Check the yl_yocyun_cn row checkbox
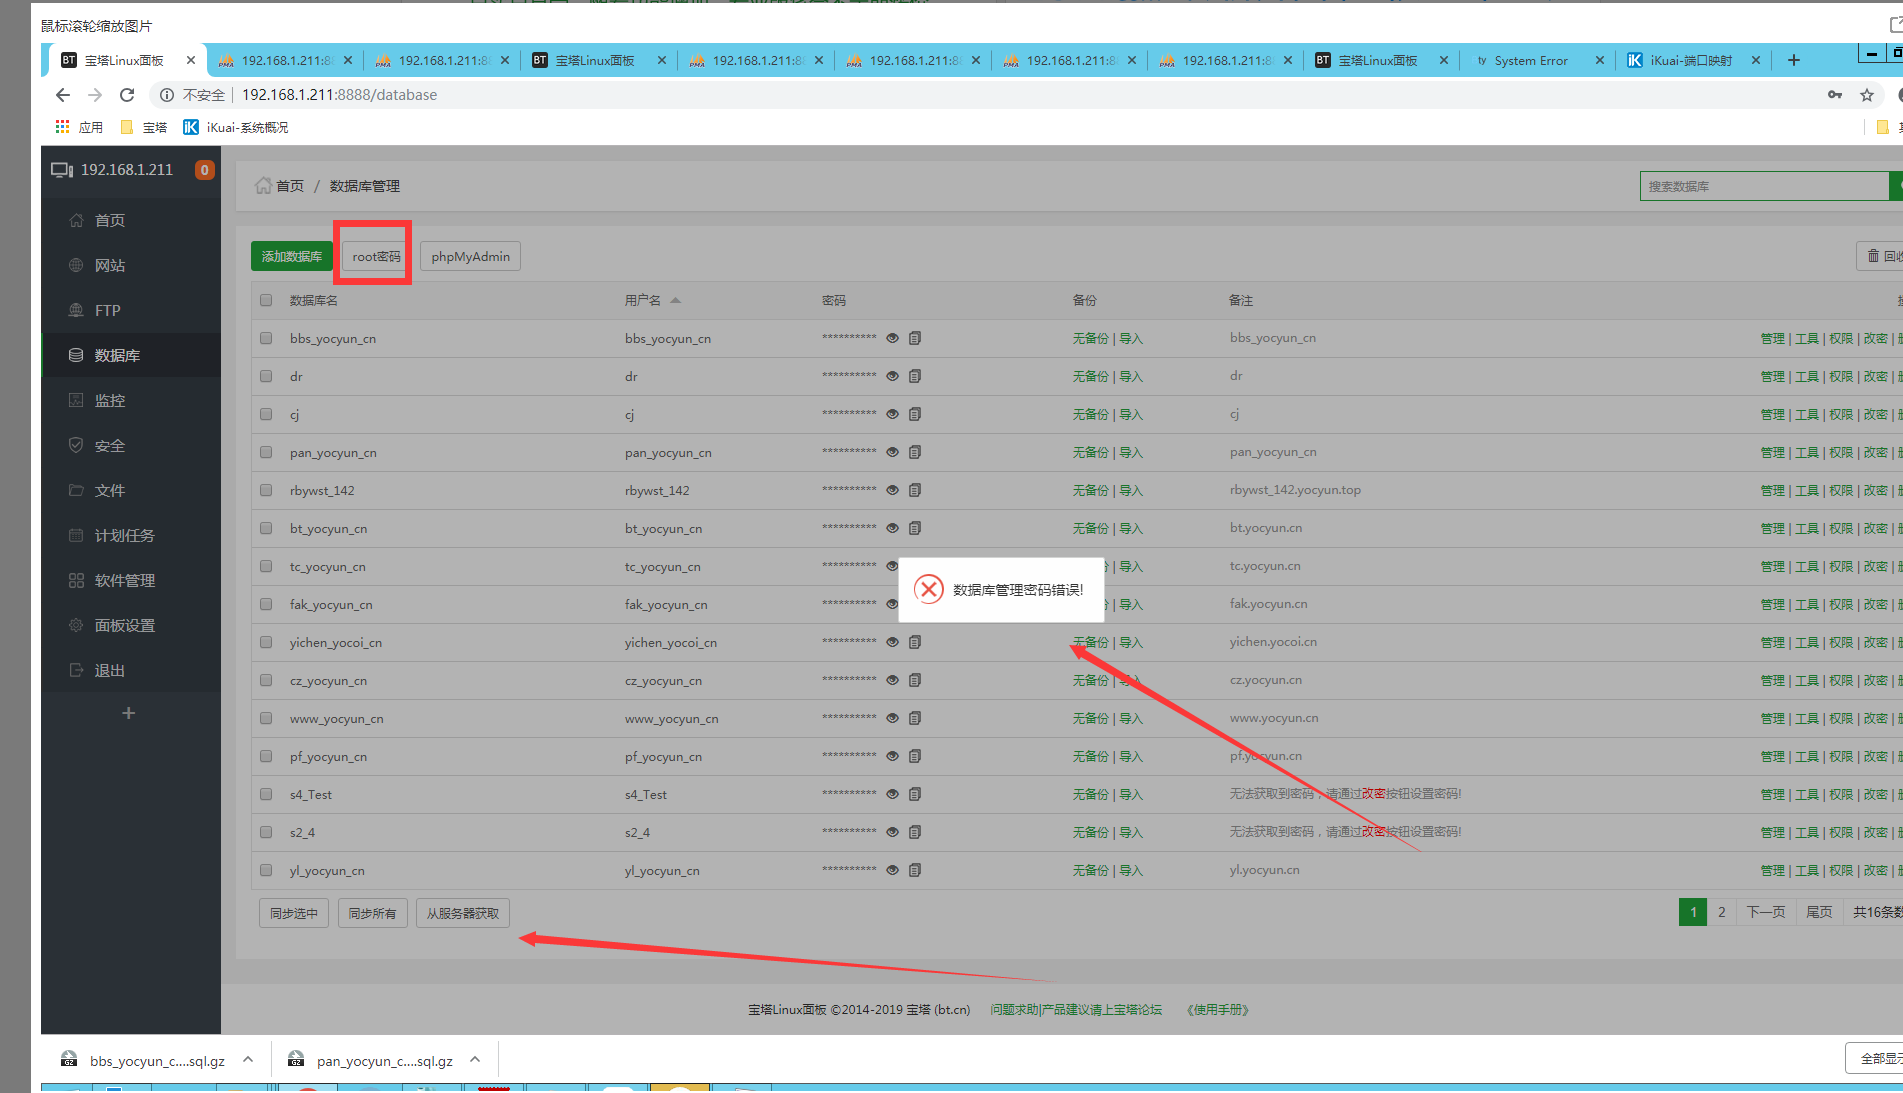 tap(266, 870)
